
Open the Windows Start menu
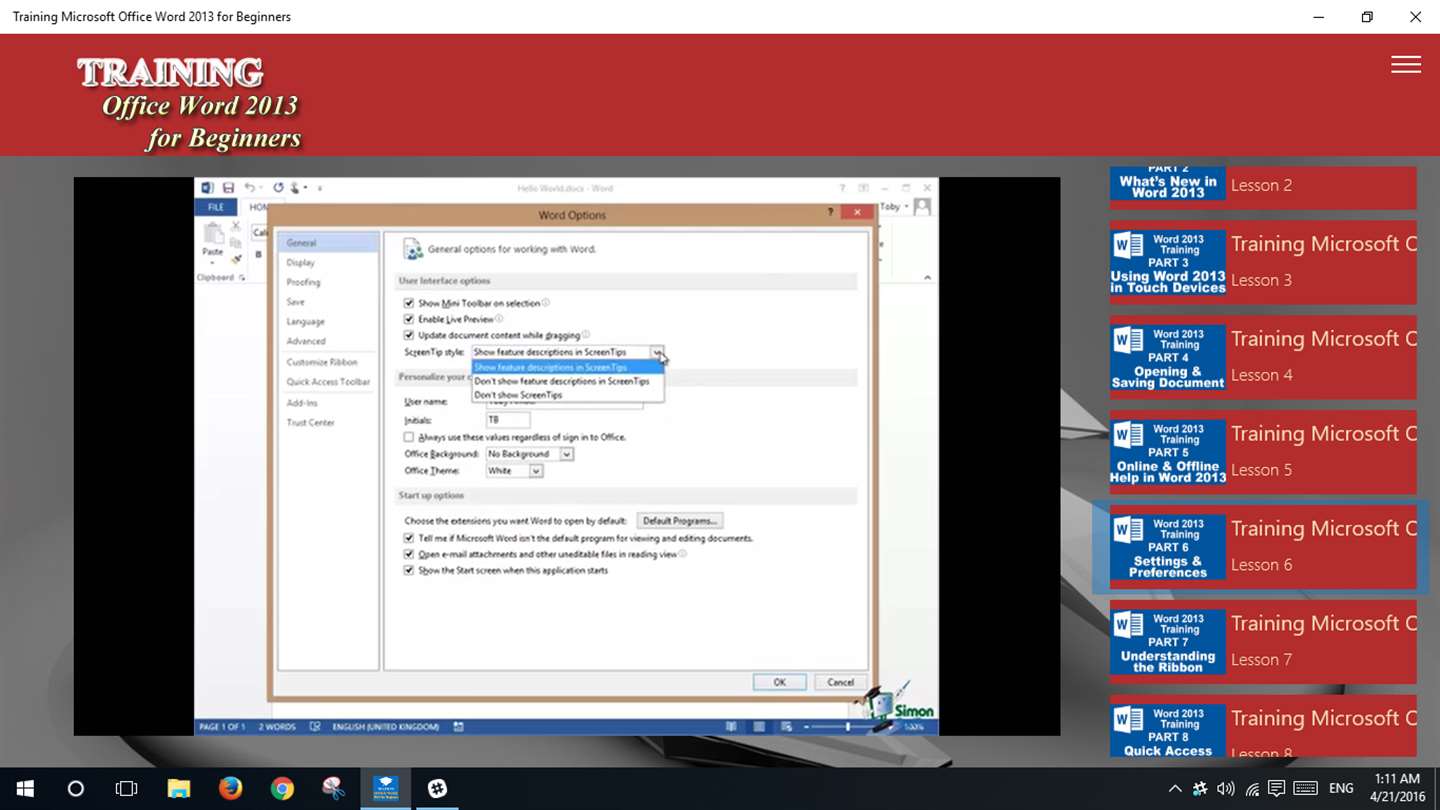pos(25,789)
